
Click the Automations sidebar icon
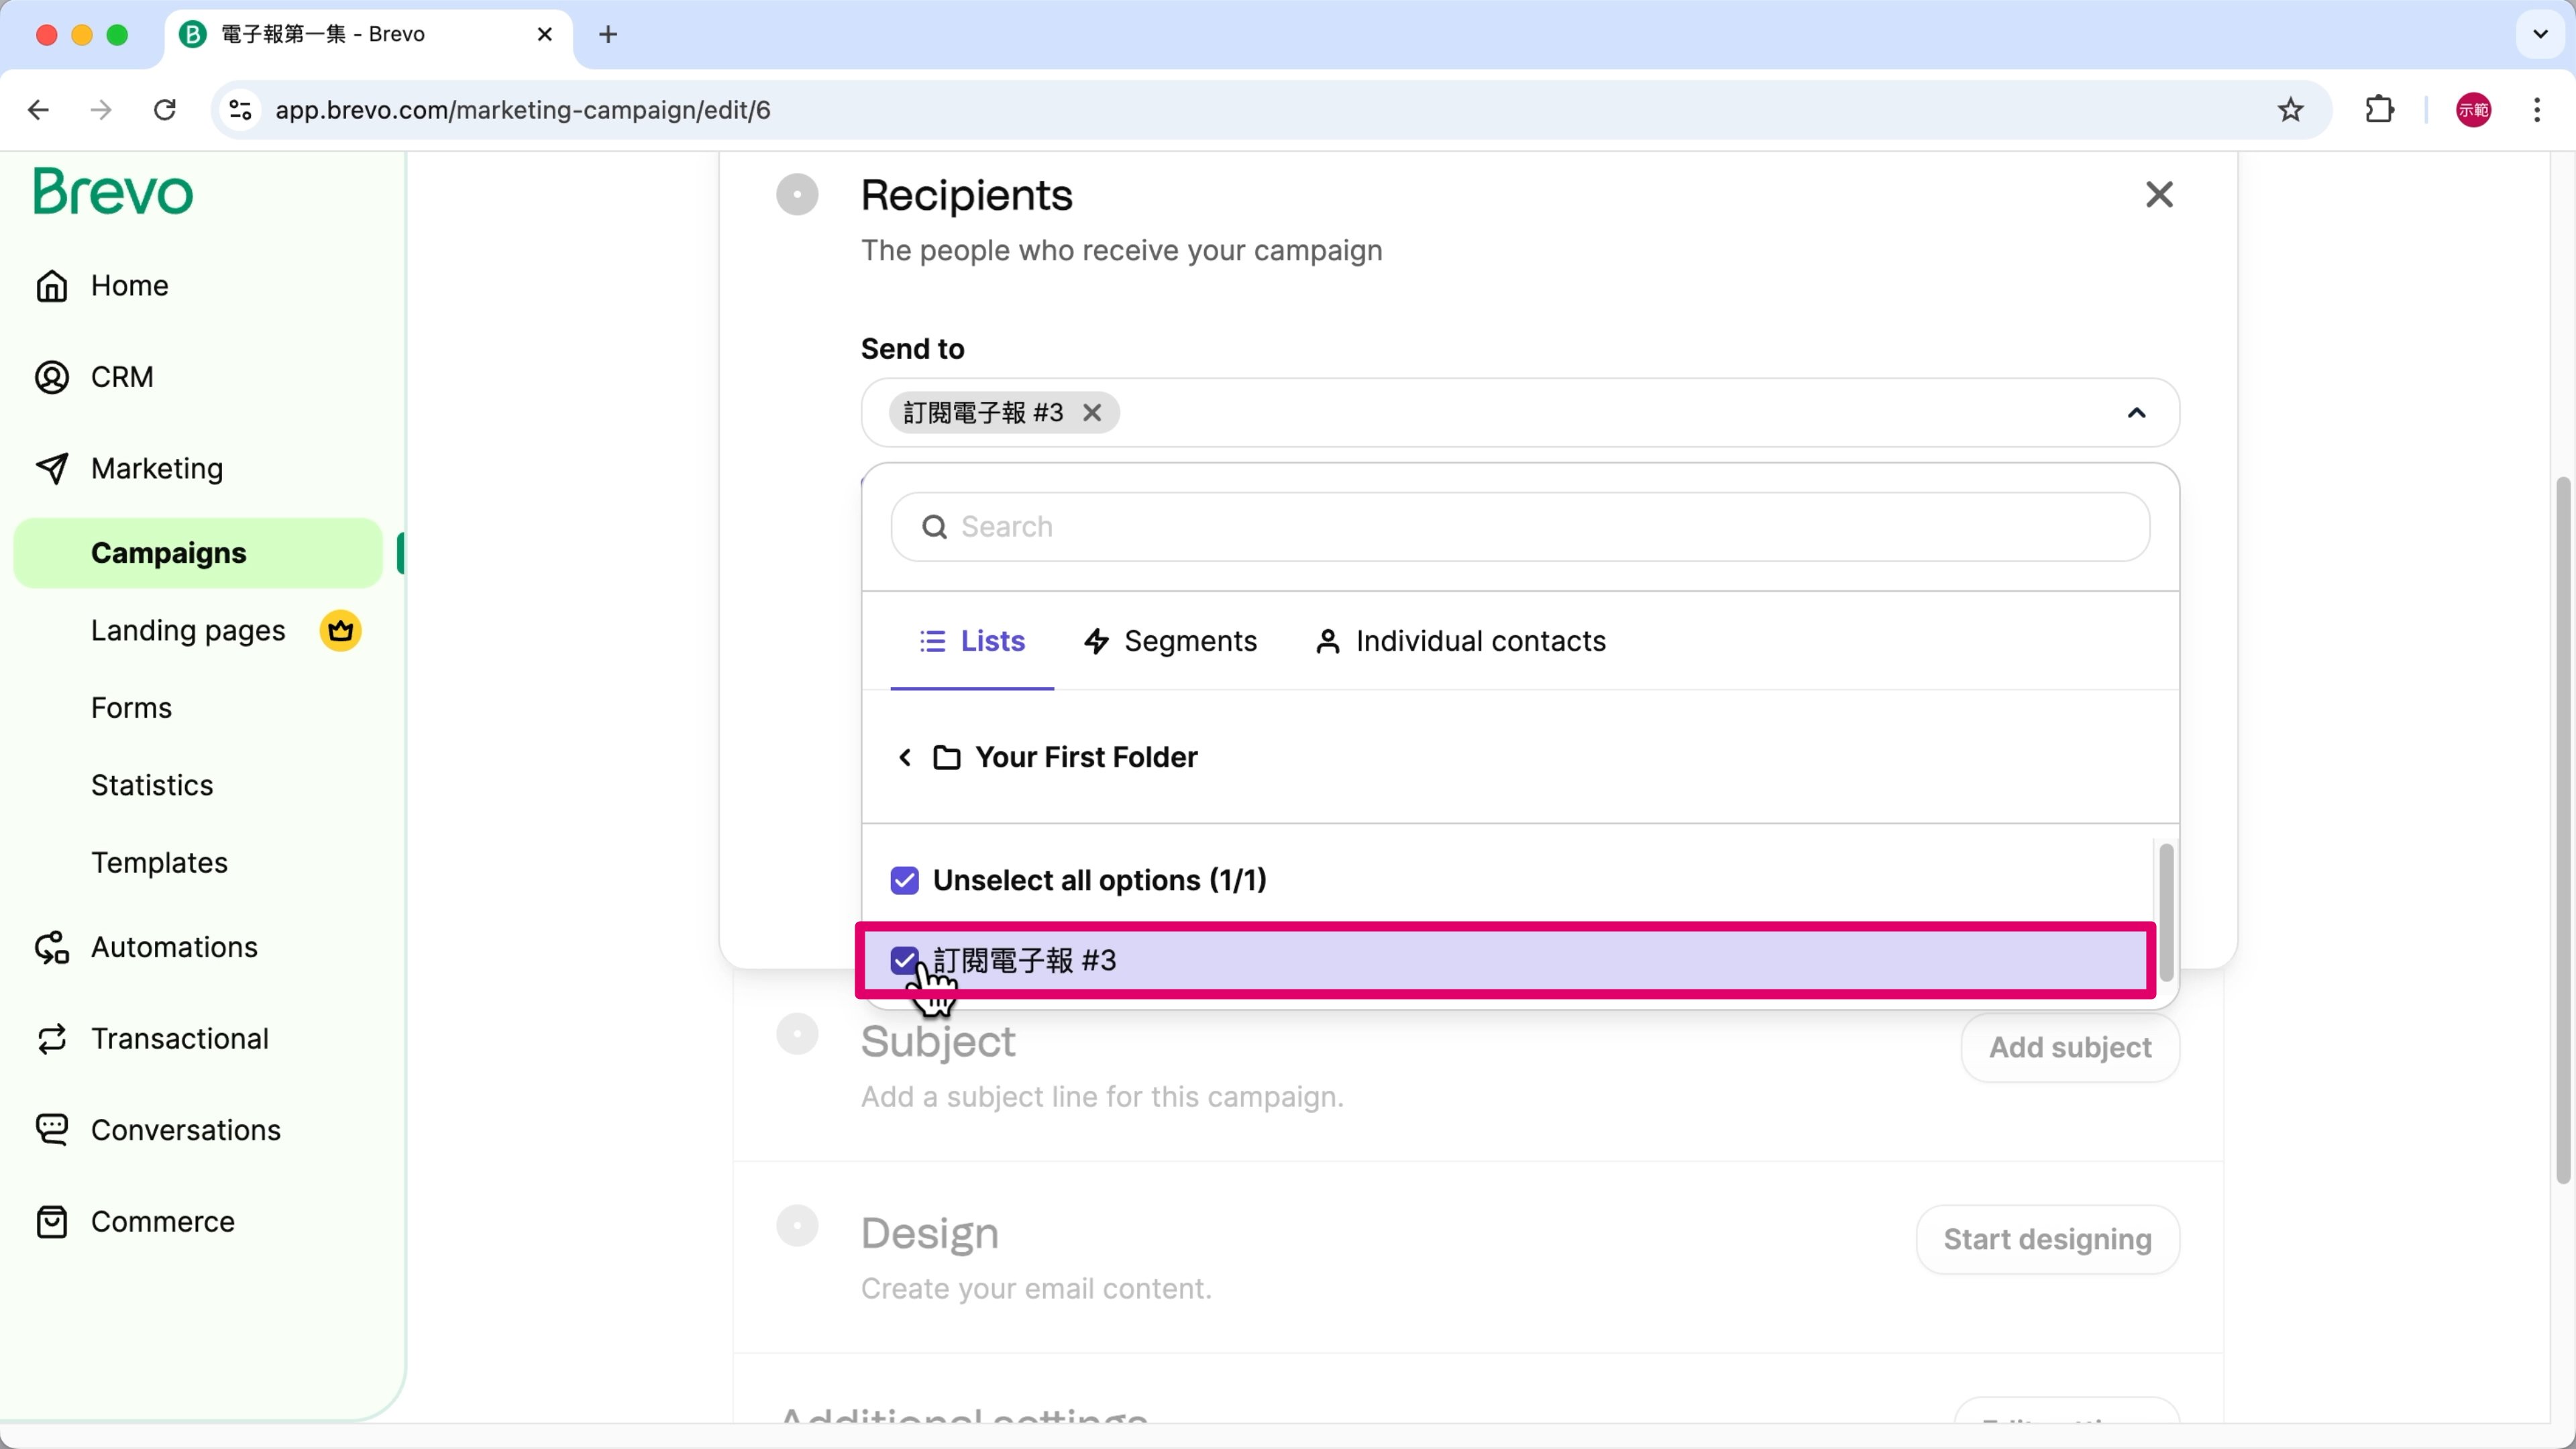52,947
